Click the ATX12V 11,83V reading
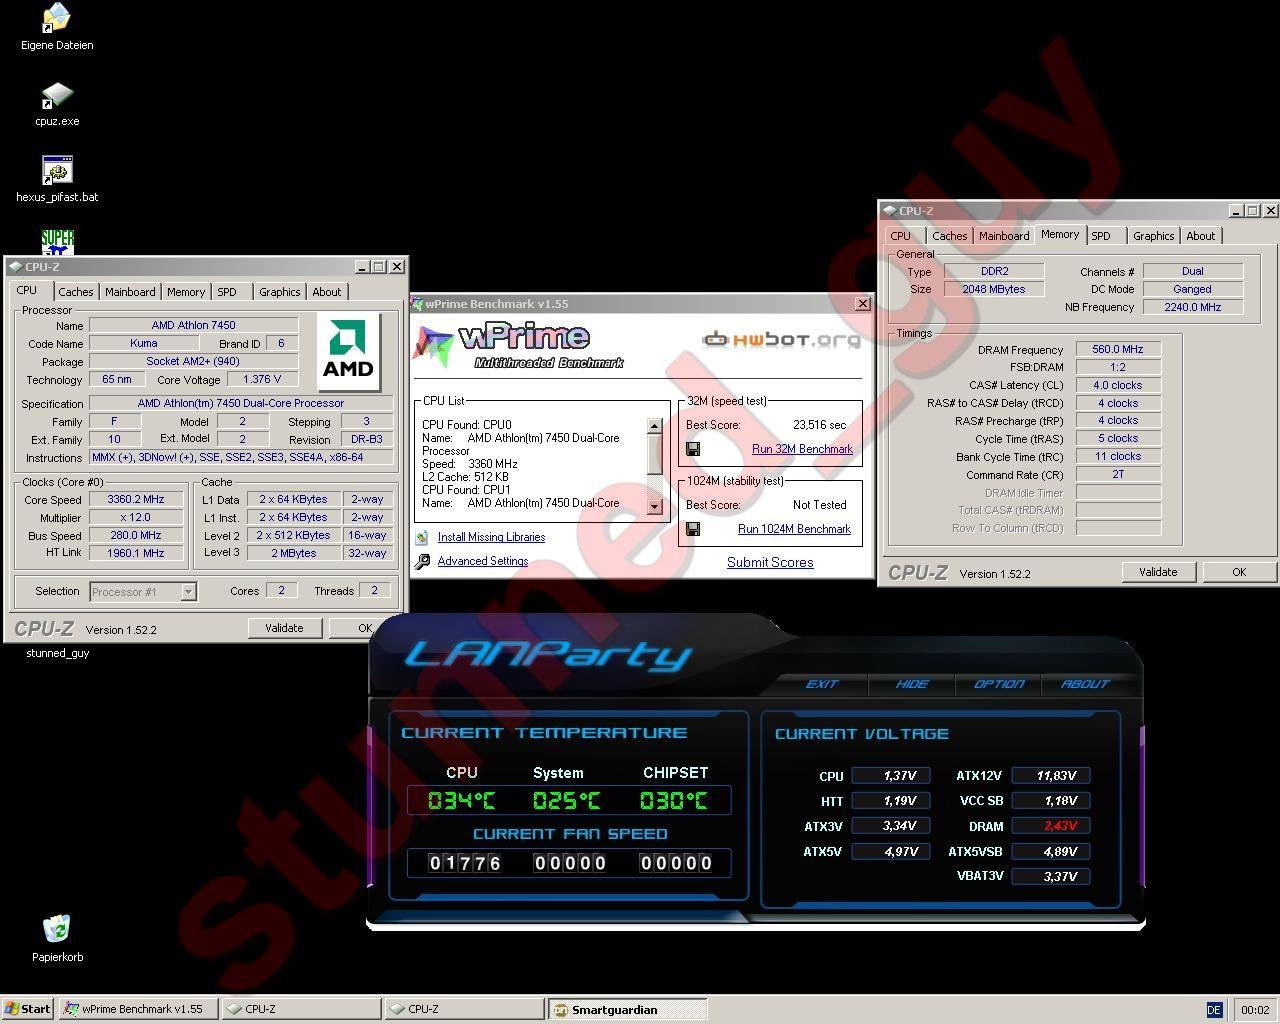This screenshot has width=1280, height=1024. point(1051,775)
